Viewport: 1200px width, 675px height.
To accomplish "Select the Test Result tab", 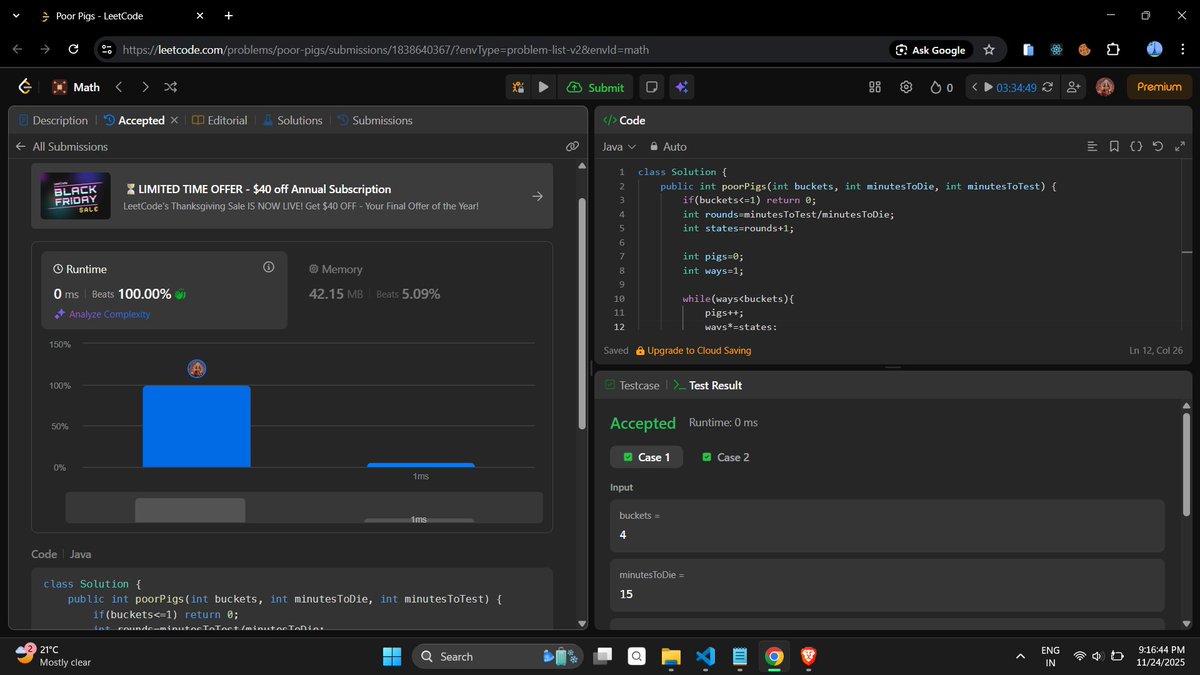I will [x=707, y=385].
